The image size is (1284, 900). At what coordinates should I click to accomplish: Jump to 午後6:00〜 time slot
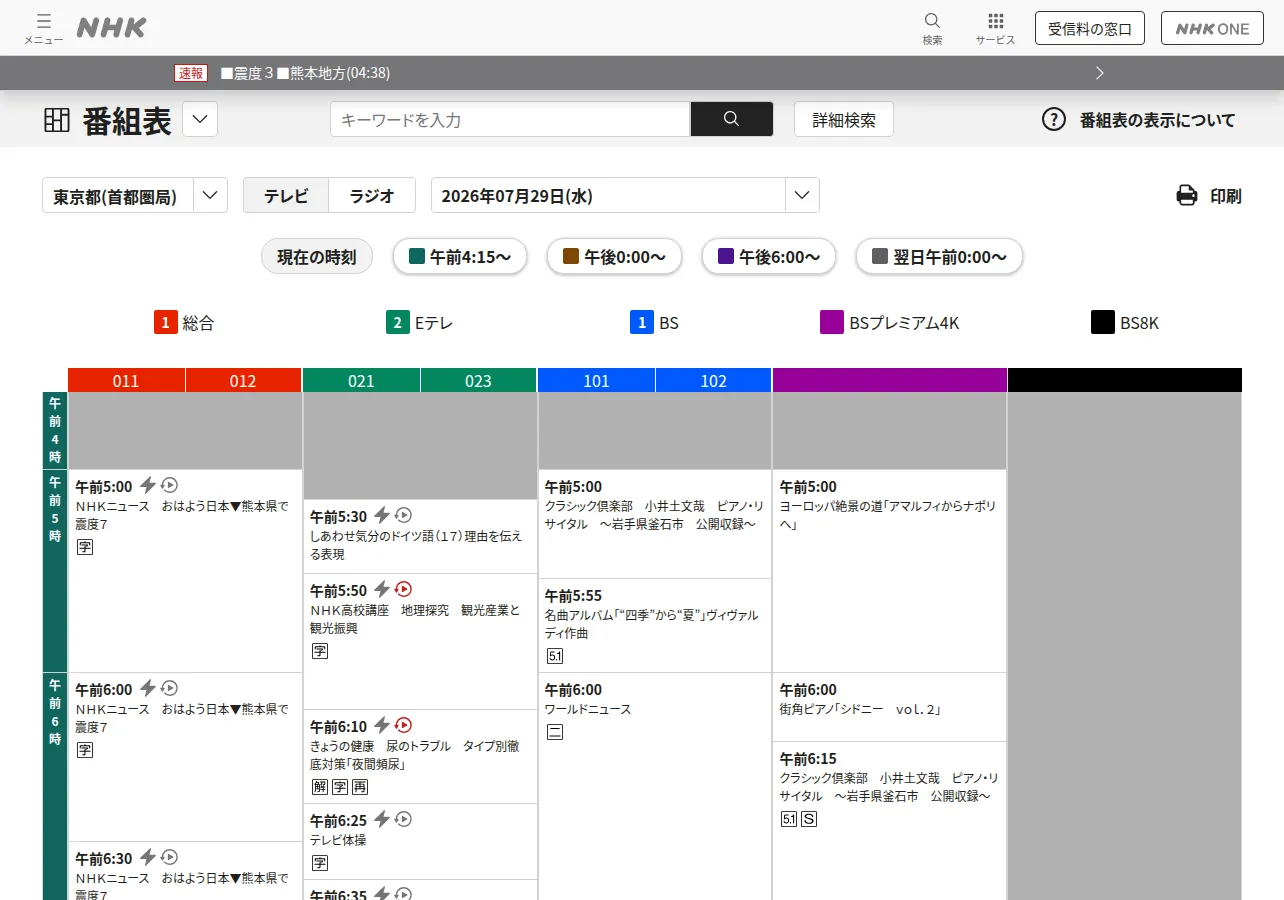[769, 256]
